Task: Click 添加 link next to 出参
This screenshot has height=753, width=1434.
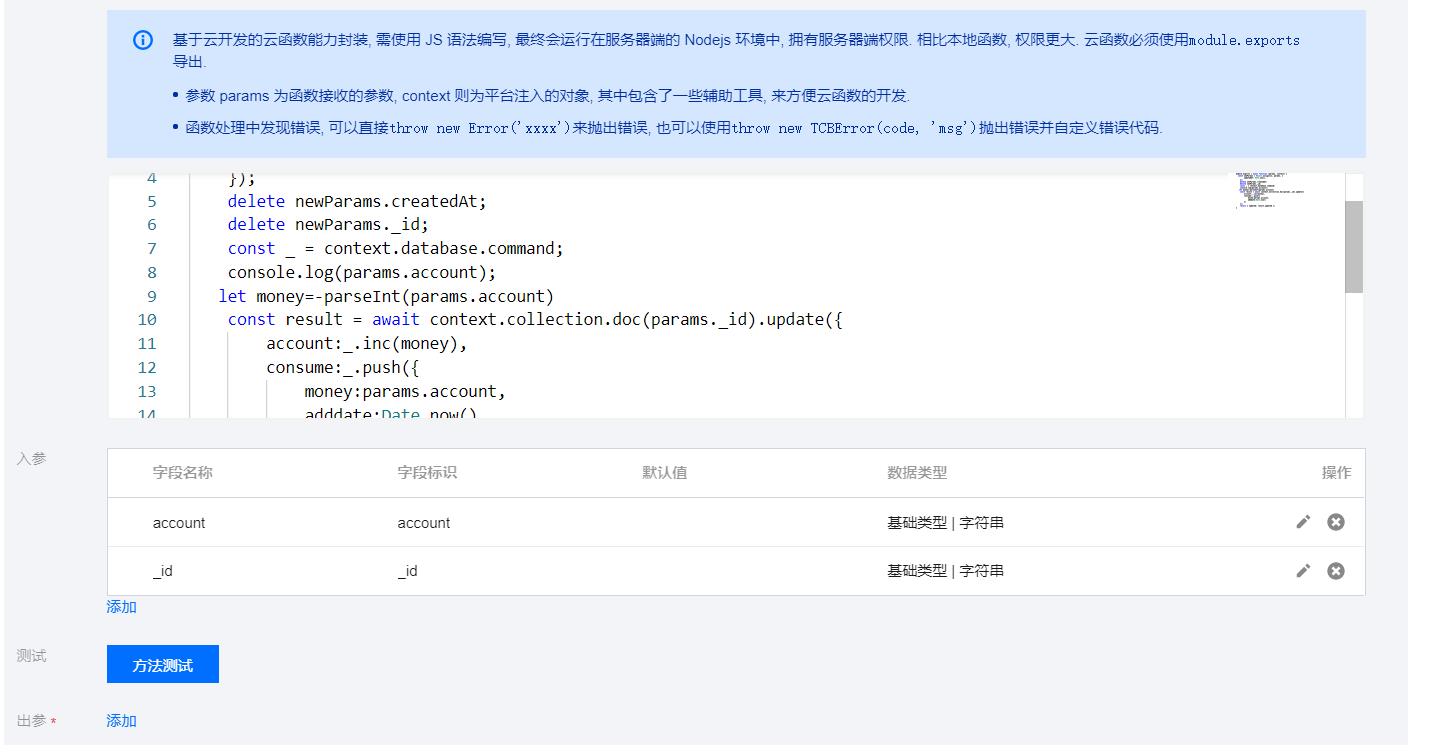Action: (x=122, y=721)
